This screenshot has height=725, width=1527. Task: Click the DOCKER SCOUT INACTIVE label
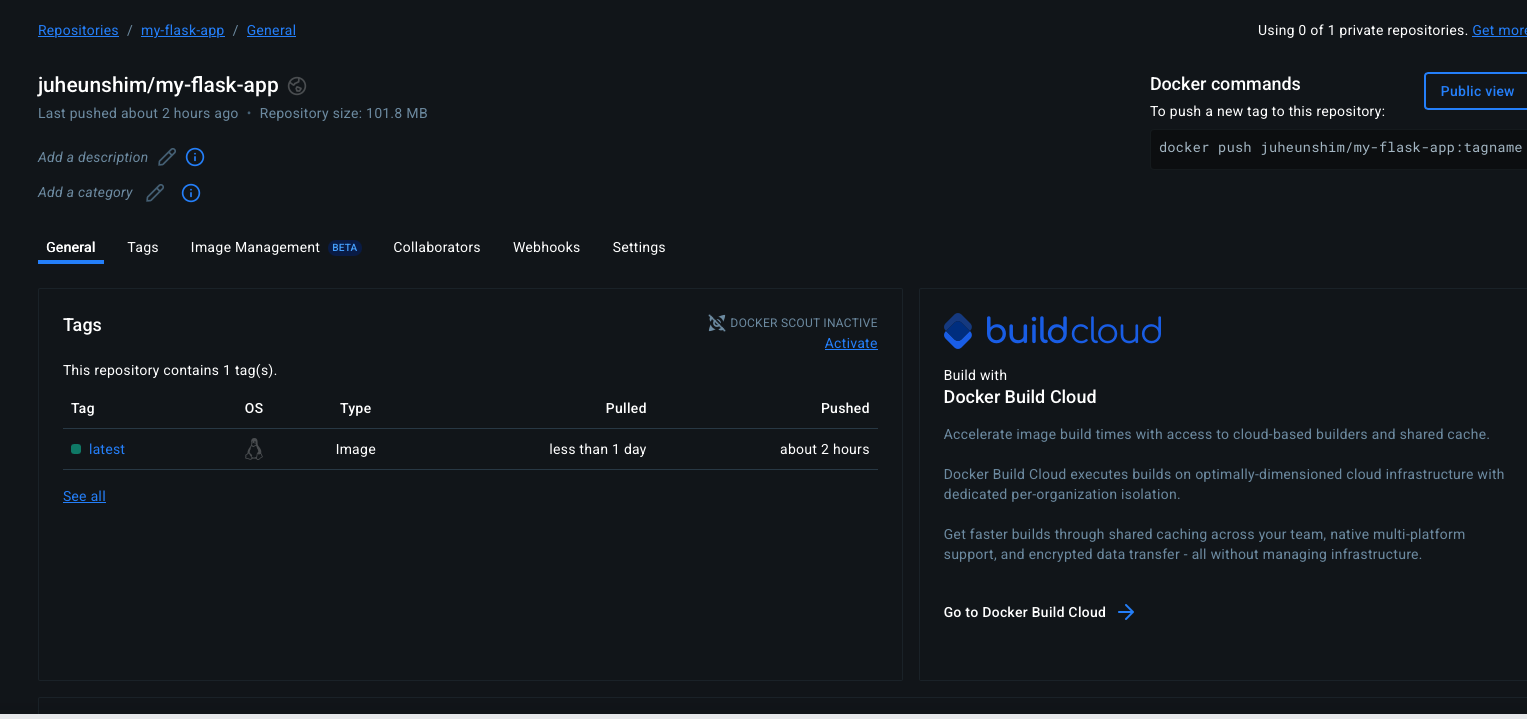tap(804, 323)
